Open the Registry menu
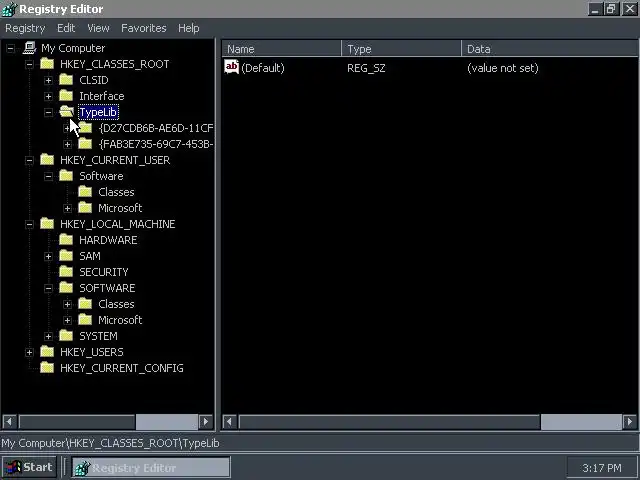This screenshot has height=480, width=640. click(x=25, y=28)
